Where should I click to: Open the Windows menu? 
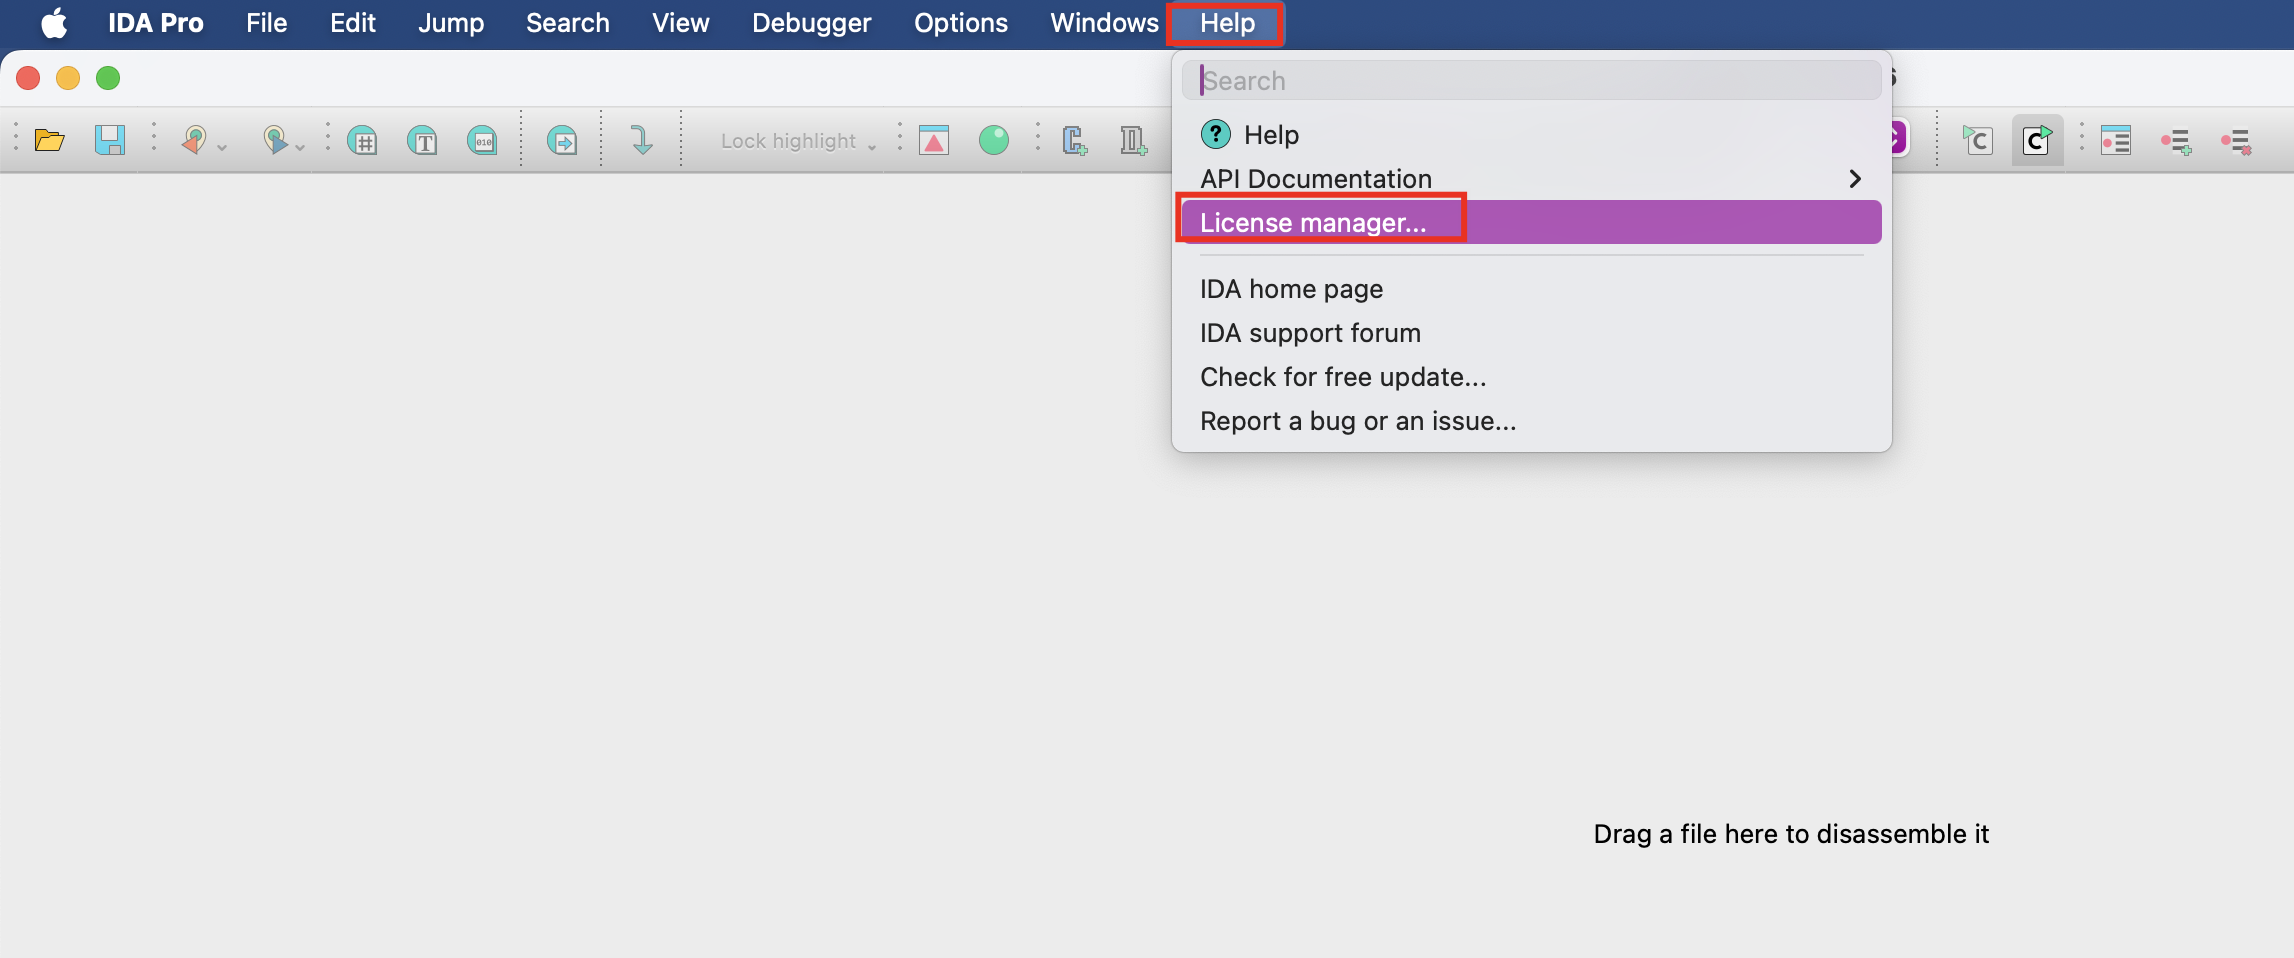click(1104, 23)
